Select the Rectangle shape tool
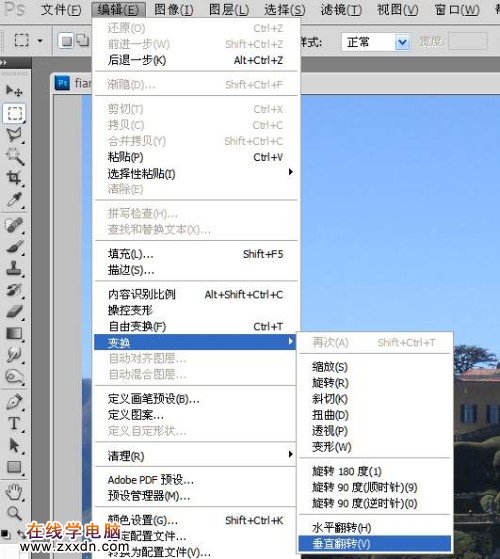Viewport: 500px width, 559px height. pos(14,467)
